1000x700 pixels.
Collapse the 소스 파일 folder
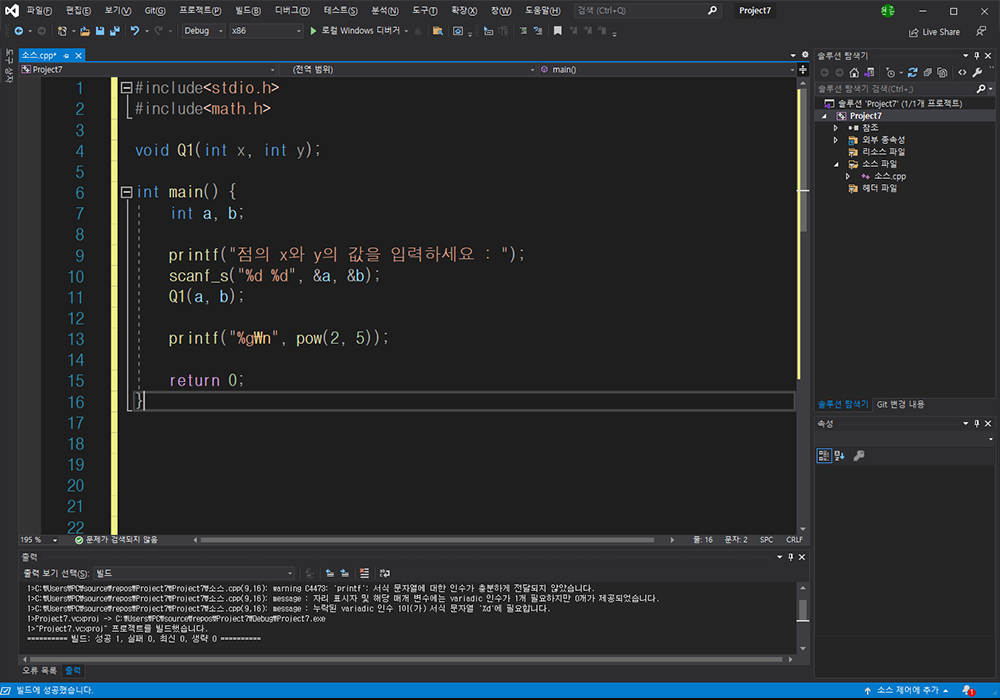836,164
